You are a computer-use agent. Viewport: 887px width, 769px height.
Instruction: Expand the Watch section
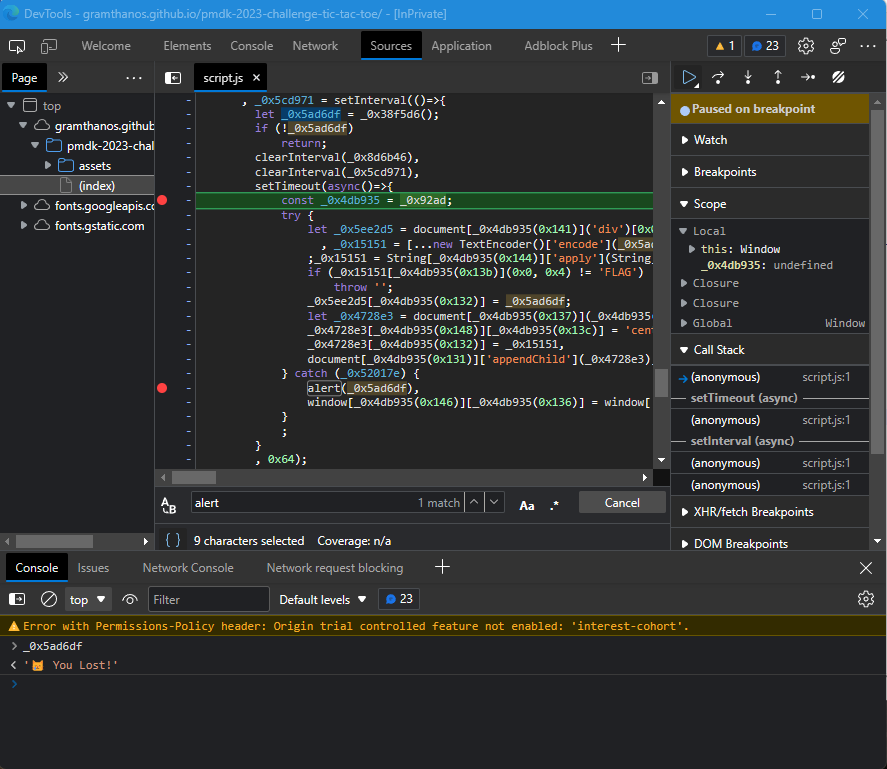pos(710,140)
